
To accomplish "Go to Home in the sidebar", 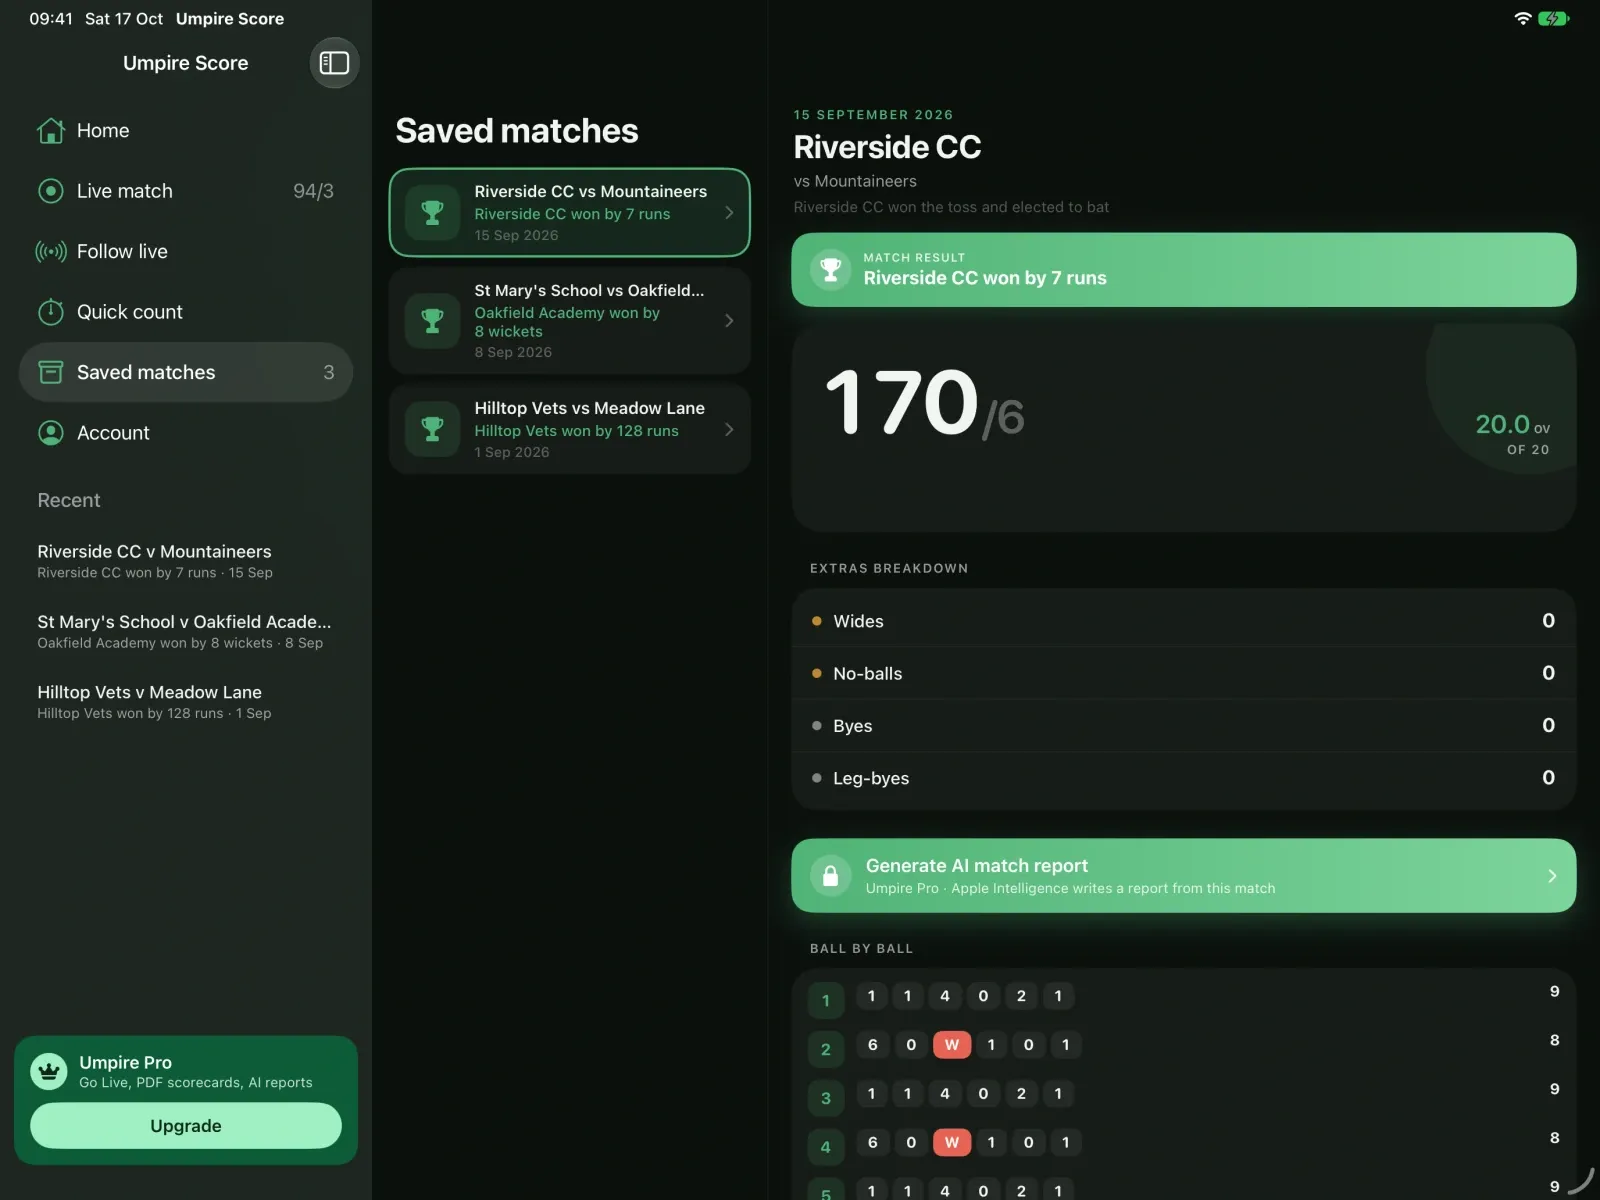I will (186, 131).
